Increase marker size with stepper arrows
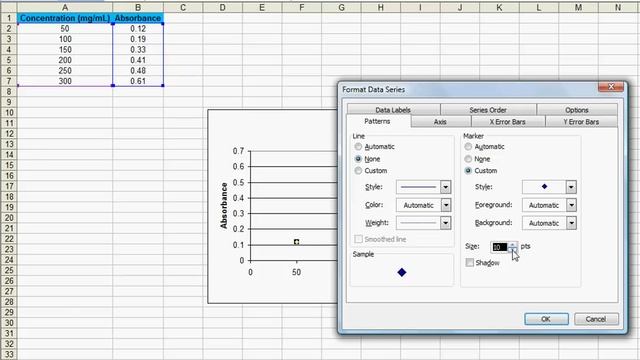This screenshot has width=640, height=360. [x=513, y=244]
